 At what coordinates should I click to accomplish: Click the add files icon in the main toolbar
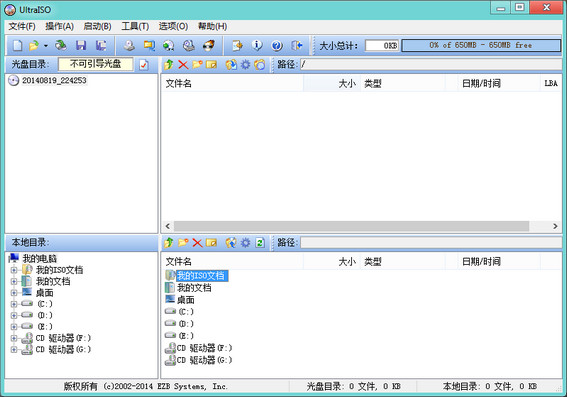tap(238, 46)
